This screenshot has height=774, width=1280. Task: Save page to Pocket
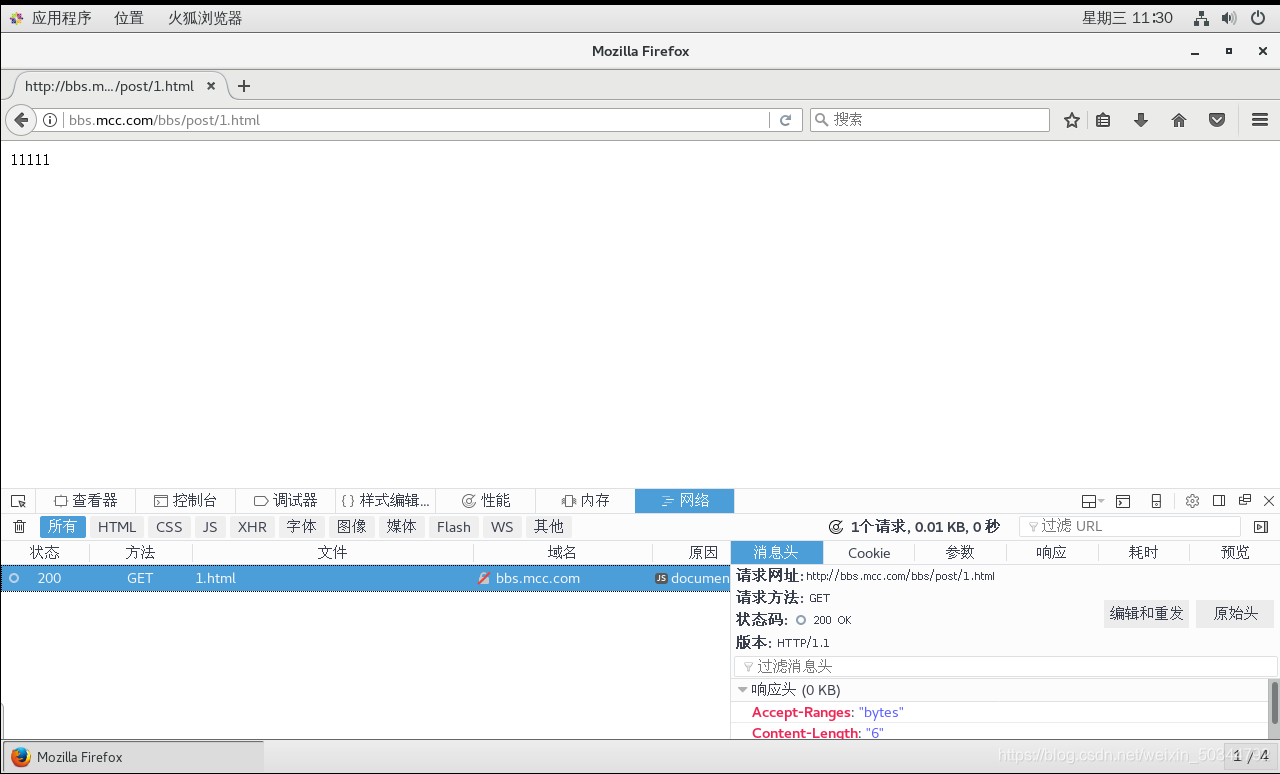(1217, 120)
